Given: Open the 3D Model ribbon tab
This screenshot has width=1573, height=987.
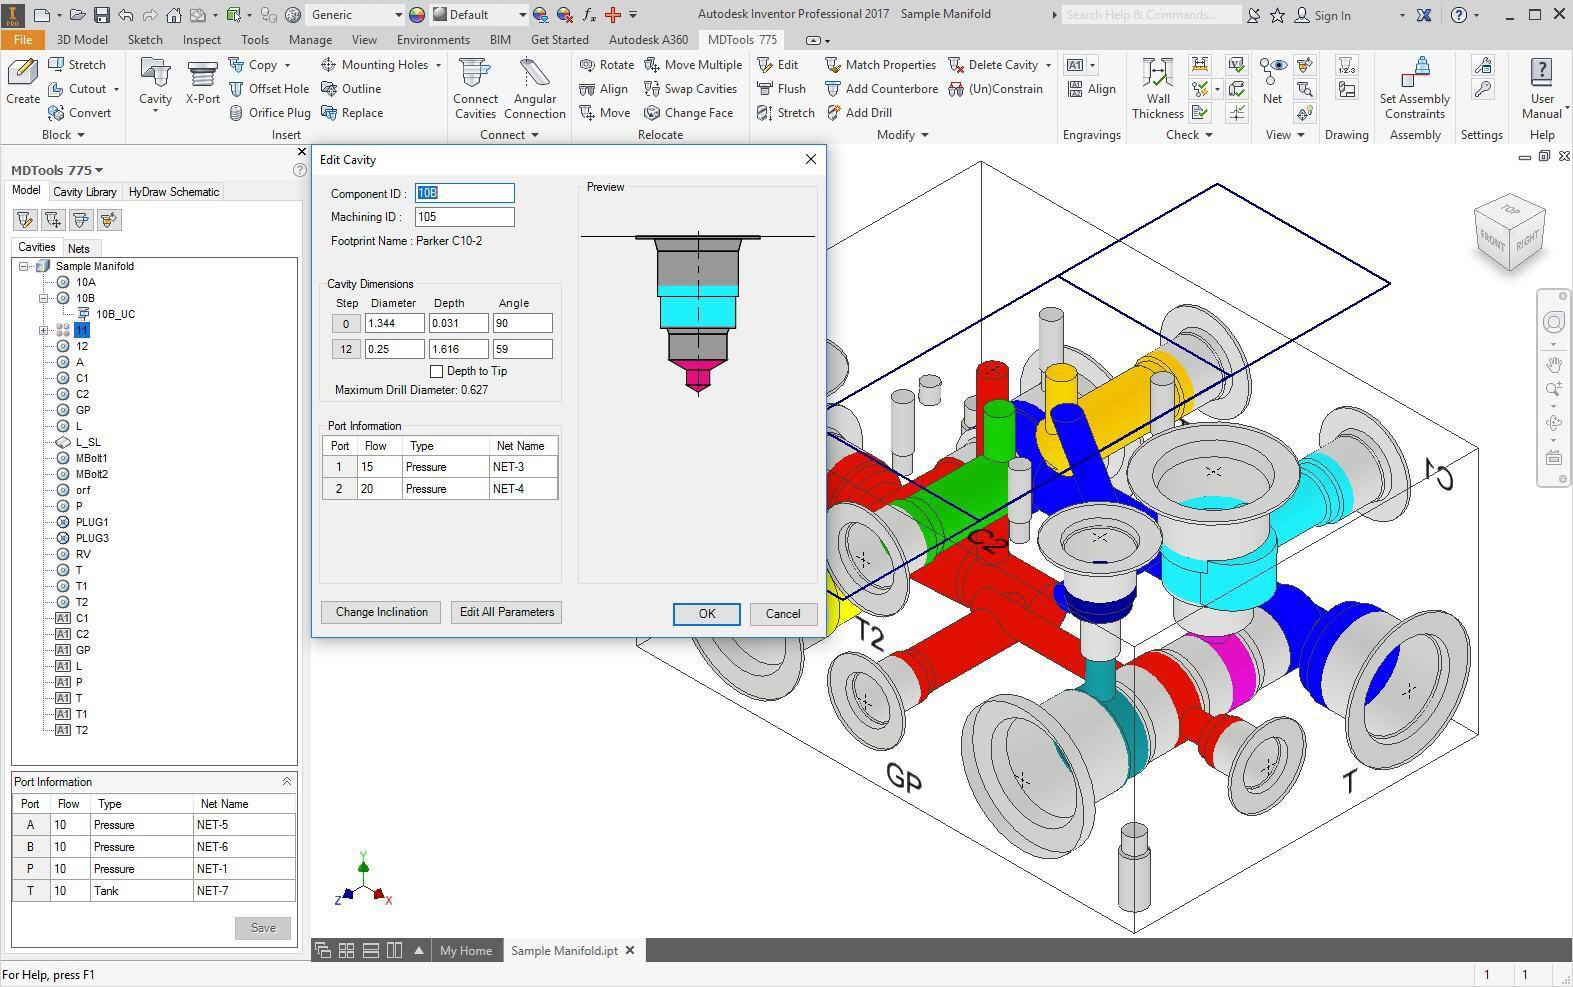Looking at the screenshot, I should pos(82,40).
